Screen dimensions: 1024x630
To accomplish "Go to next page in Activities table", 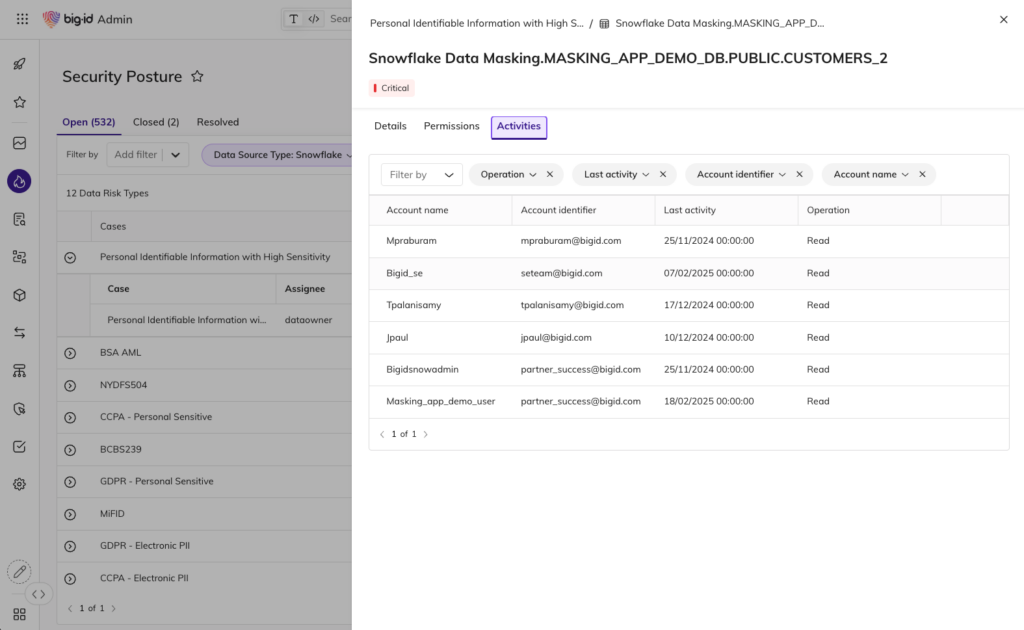I will coord(425,434).
